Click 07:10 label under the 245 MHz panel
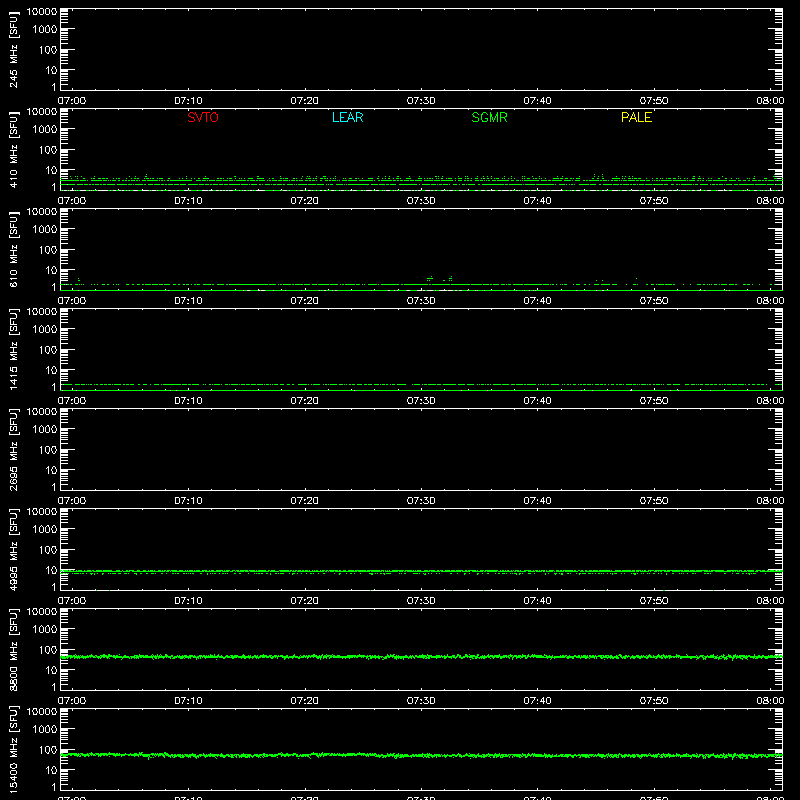800x800 pixels. [188, 101]
